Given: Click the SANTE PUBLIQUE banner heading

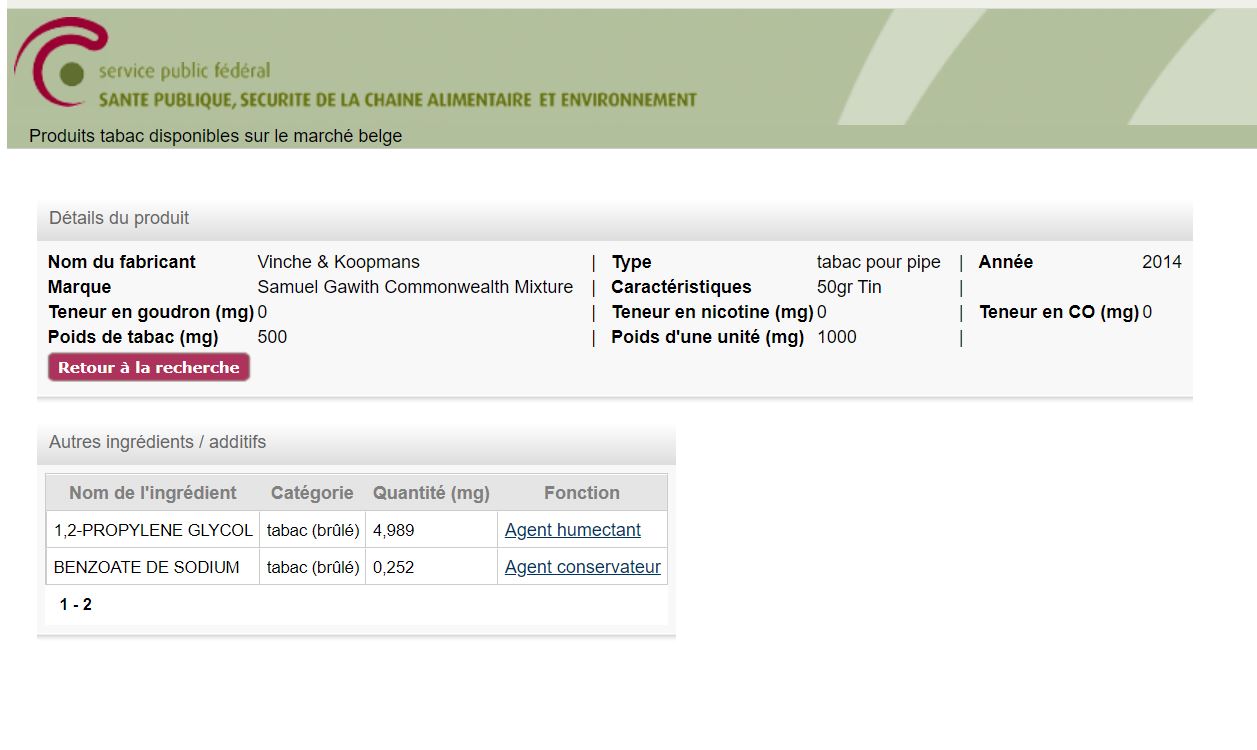Looking at the screenshot, I should tap(398, 100).
